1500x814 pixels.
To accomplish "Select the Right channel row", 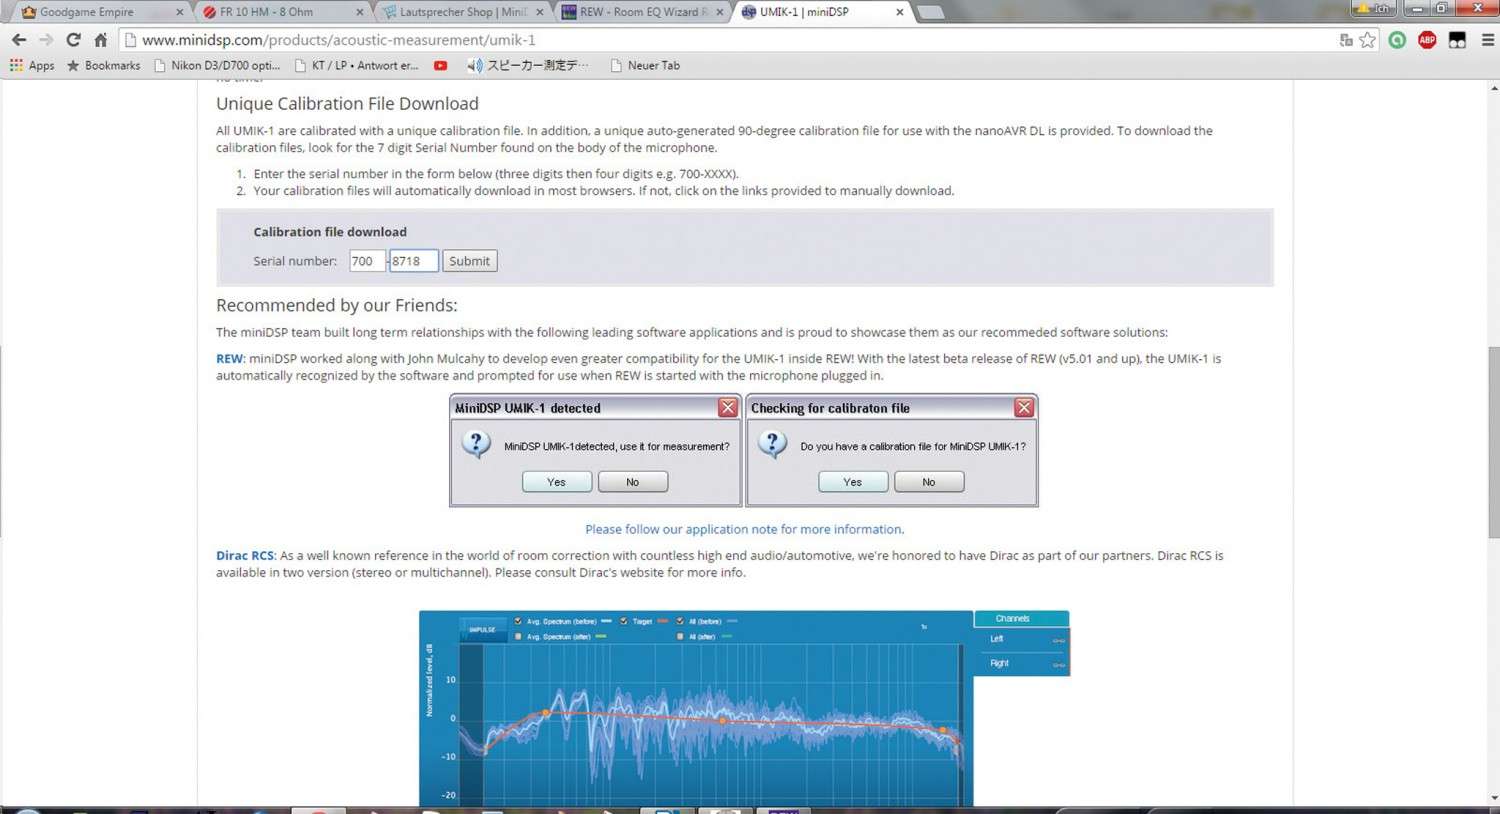I will tap(1021, 663).
